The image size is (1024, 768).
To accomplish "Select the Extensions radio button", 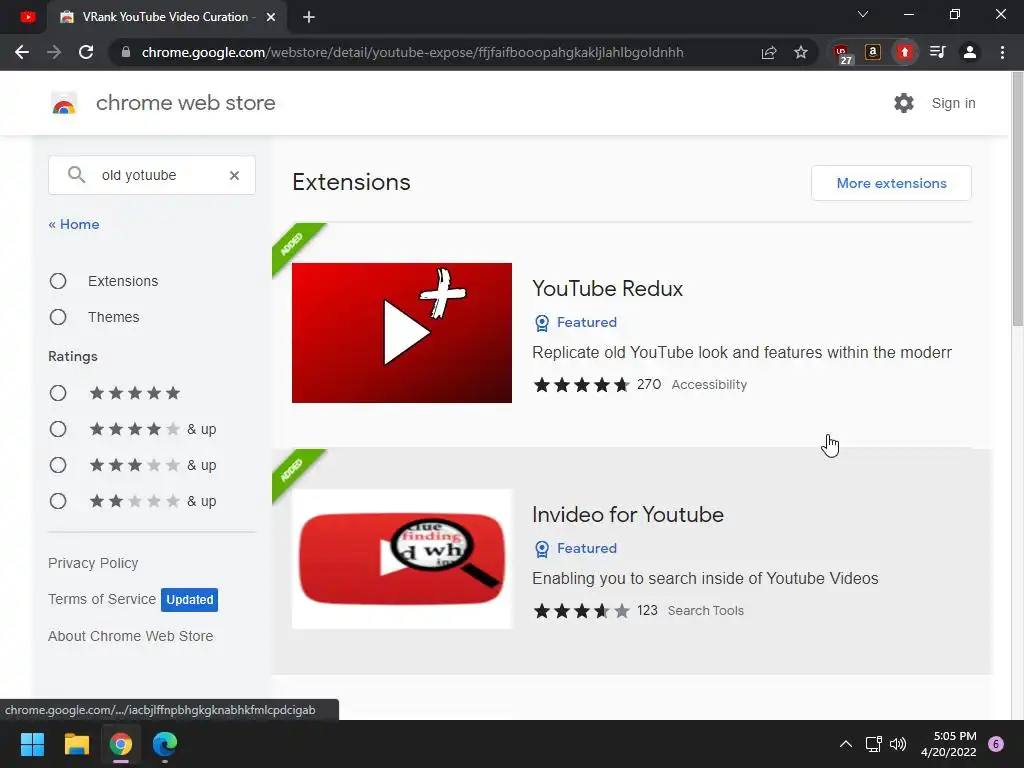I will (x=58, y=281).
